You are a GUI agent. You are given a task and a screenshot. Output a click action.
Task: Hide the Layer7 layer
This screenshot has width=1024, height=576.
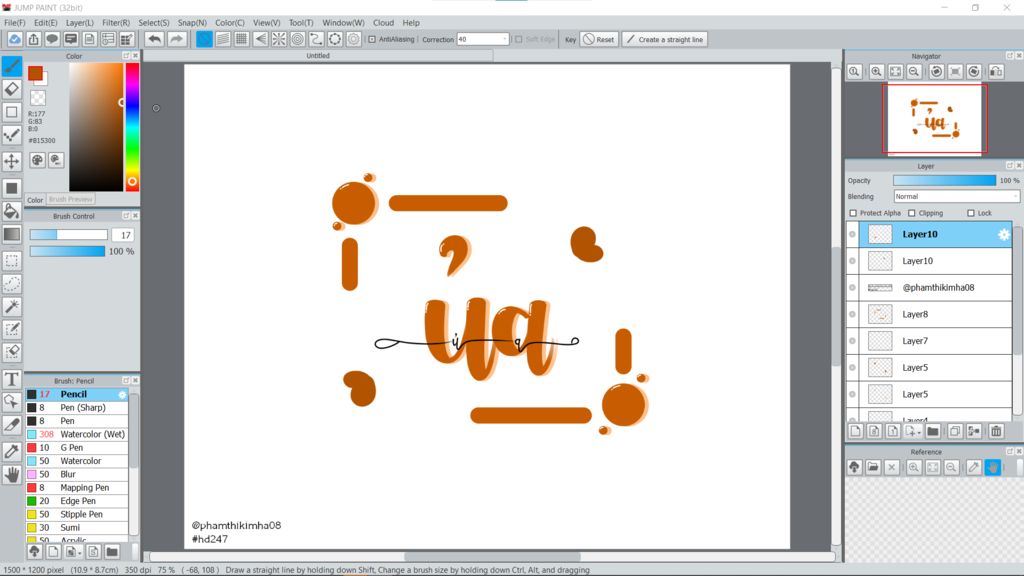coord(852,341)
